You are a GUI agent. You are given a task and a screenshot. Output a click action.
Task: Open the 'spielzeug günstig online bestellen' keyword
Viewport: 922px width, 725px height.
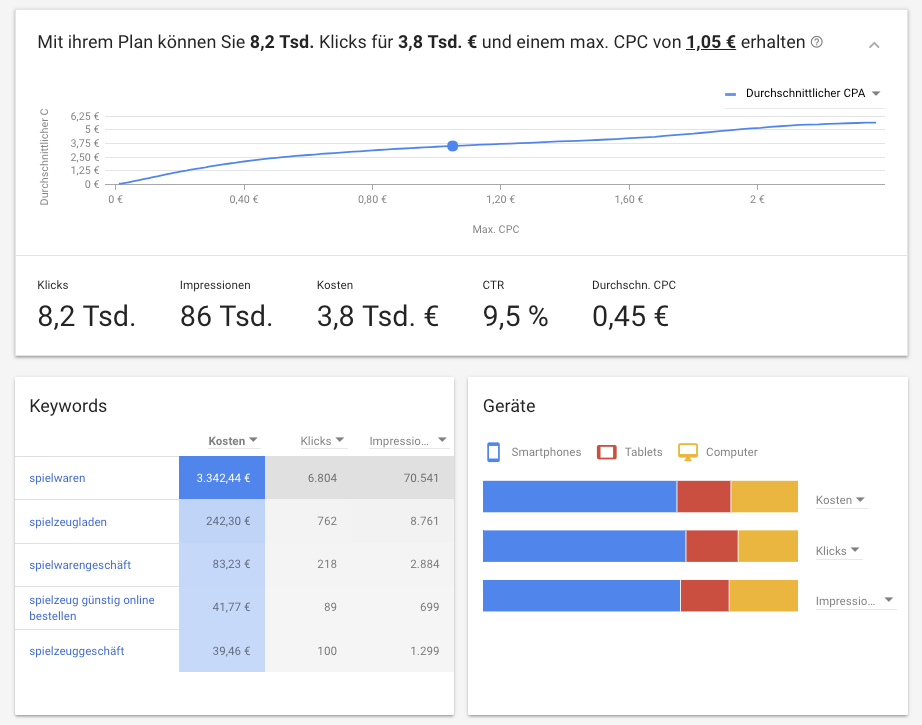(92, 608)
